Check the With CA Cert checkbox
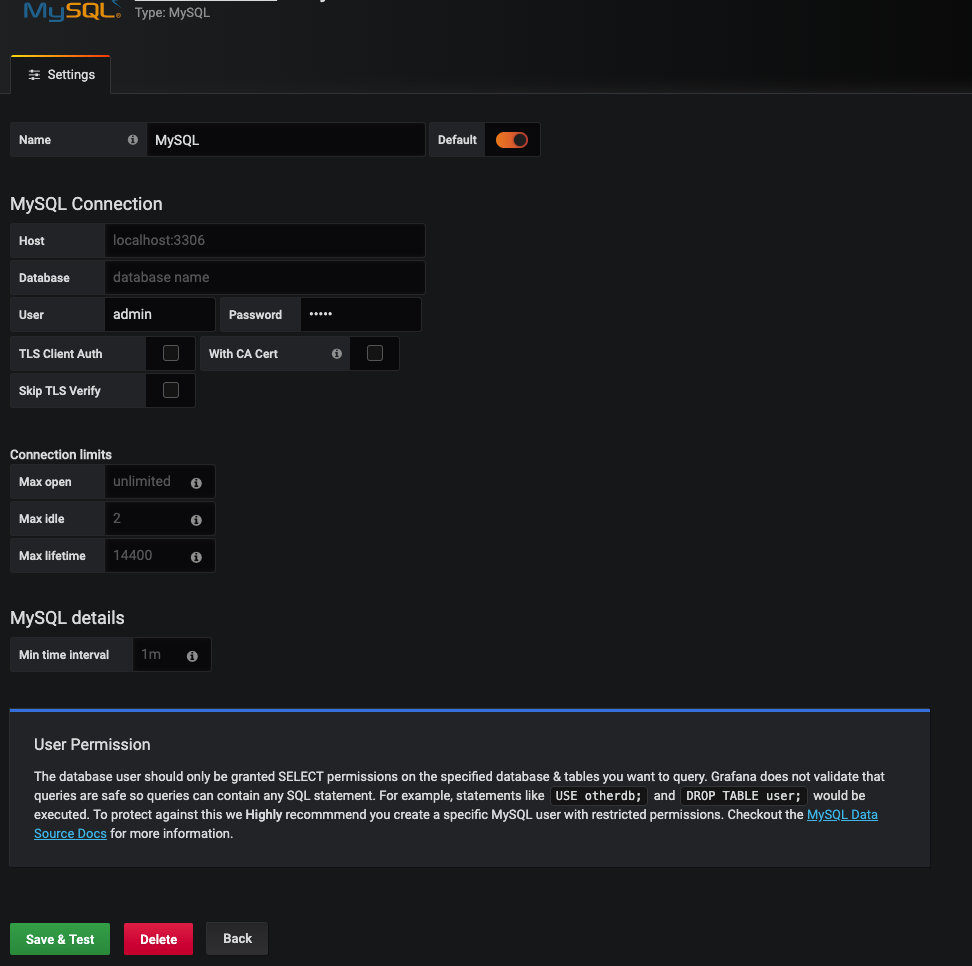 (x=374, y=353)
